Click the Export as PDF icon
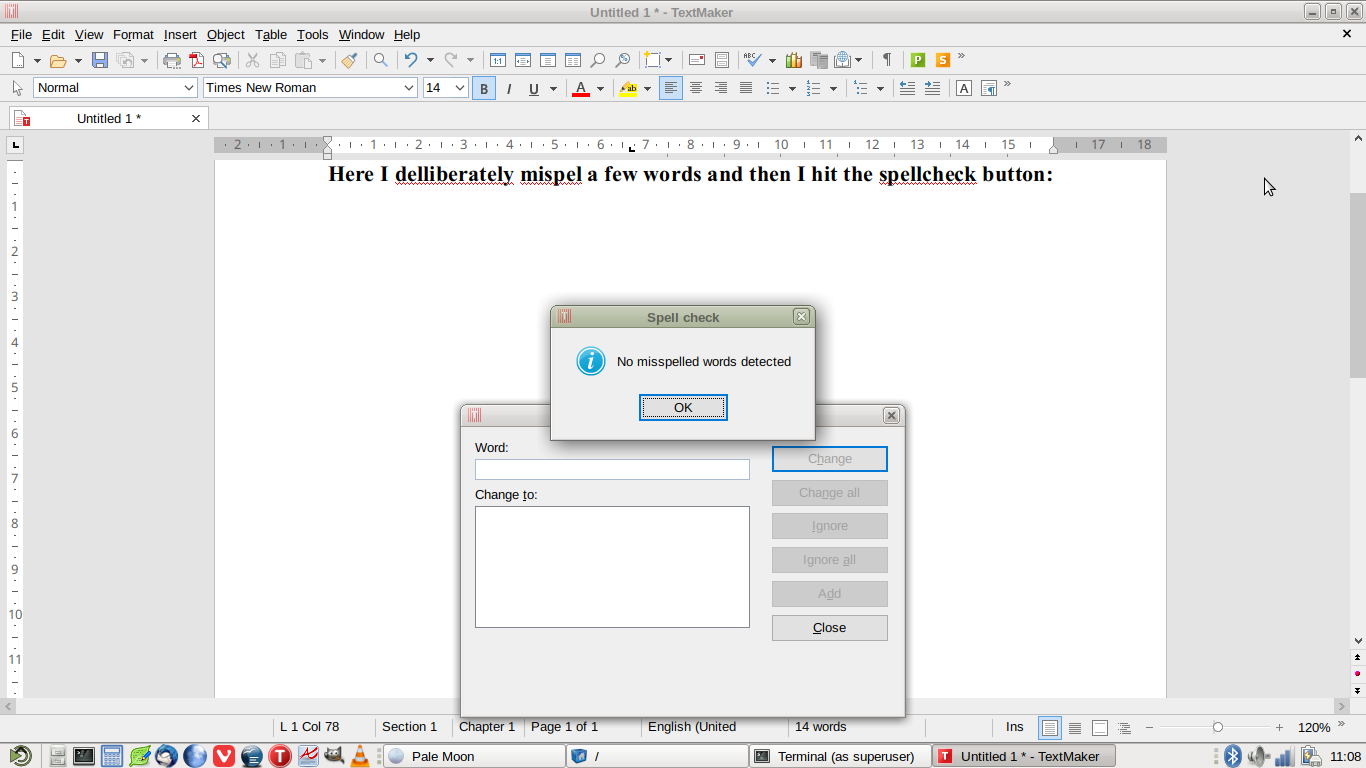Image resolution: width=1366 pixels, height=768 pixels. click(x=197, y=60)
